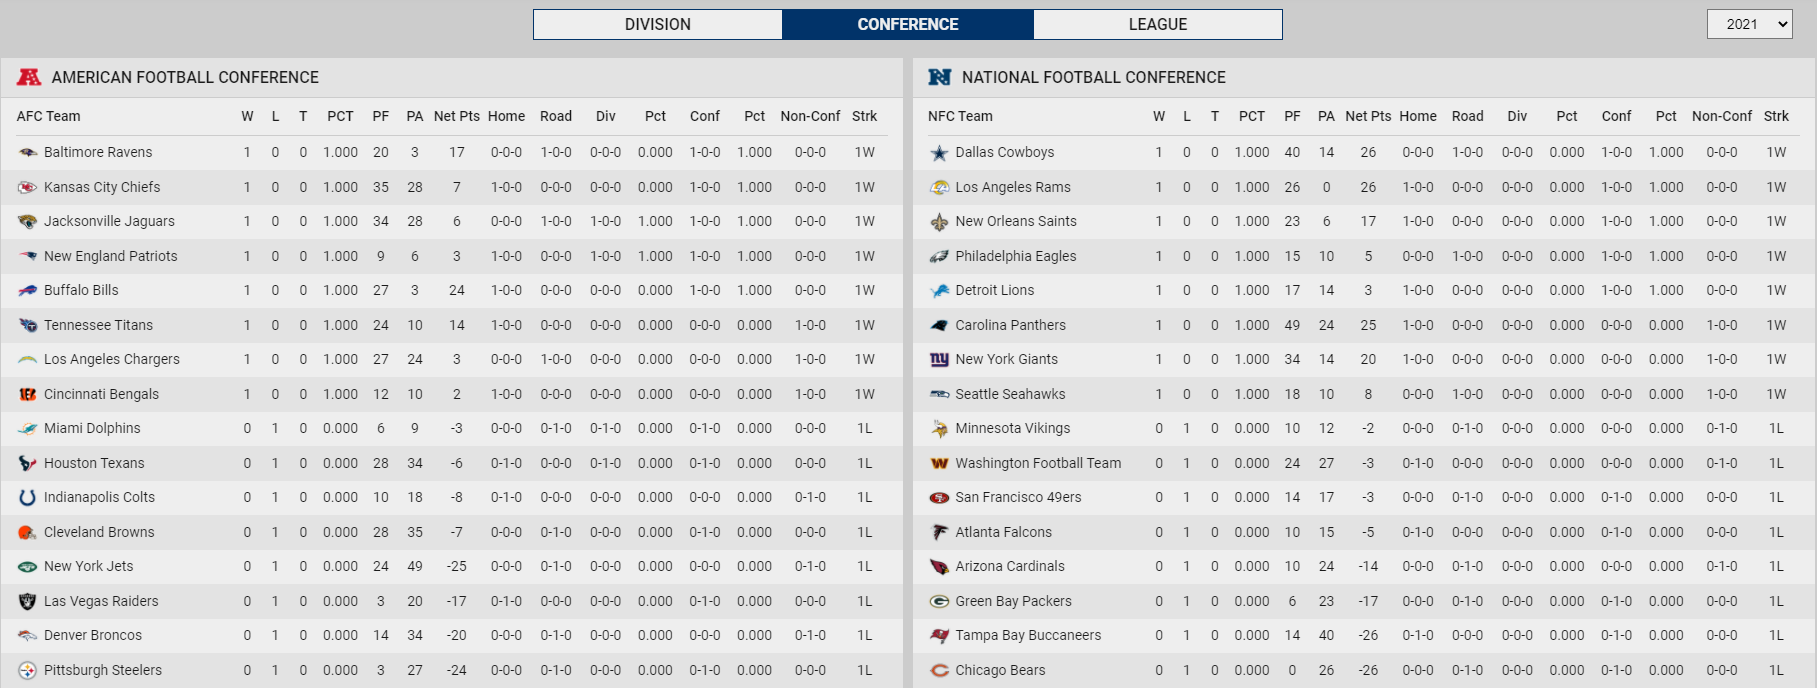The width and height of the screenshot is (1817, 688).
Task: Click the Los Angeles Rams logo
Action: pos(939,187)
